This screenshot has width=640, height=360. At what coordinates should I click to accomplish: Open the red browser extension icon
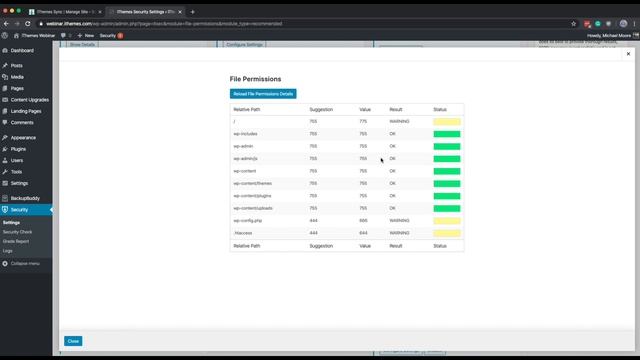[587, 24]
